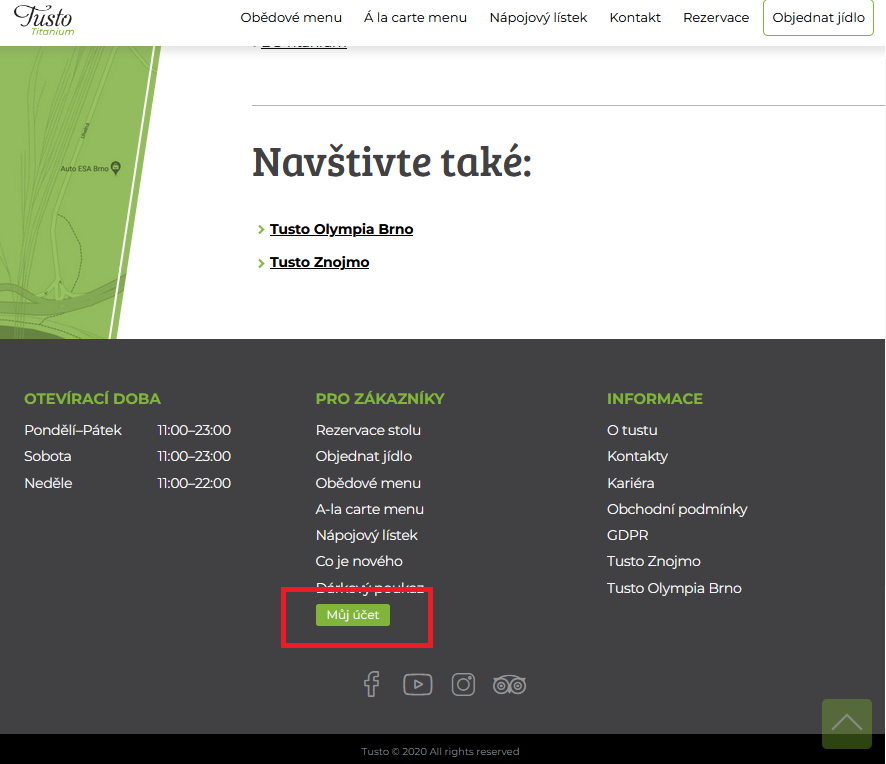
Task: Click the Neděle 11:00–22:00 hours value
Action: click(x=194, y=483)
